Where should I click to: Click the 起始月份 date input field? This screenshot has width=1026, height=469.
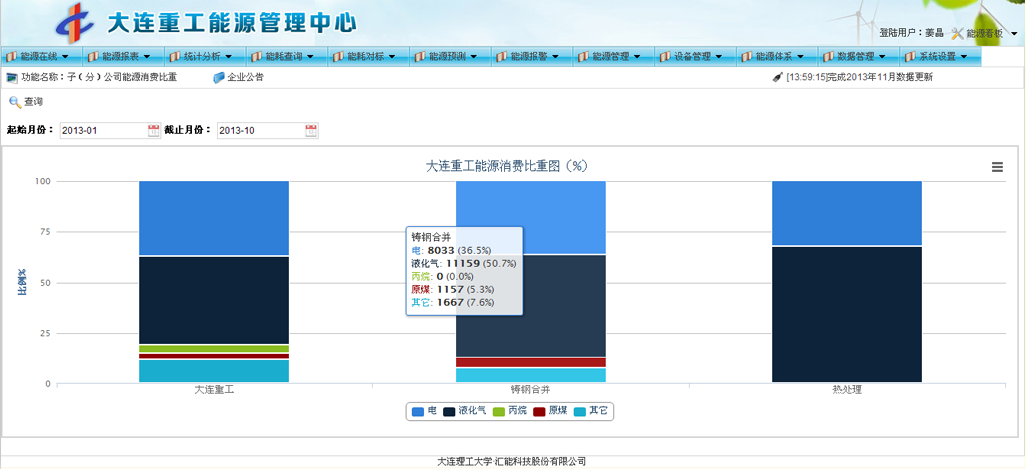coord(102,130)
